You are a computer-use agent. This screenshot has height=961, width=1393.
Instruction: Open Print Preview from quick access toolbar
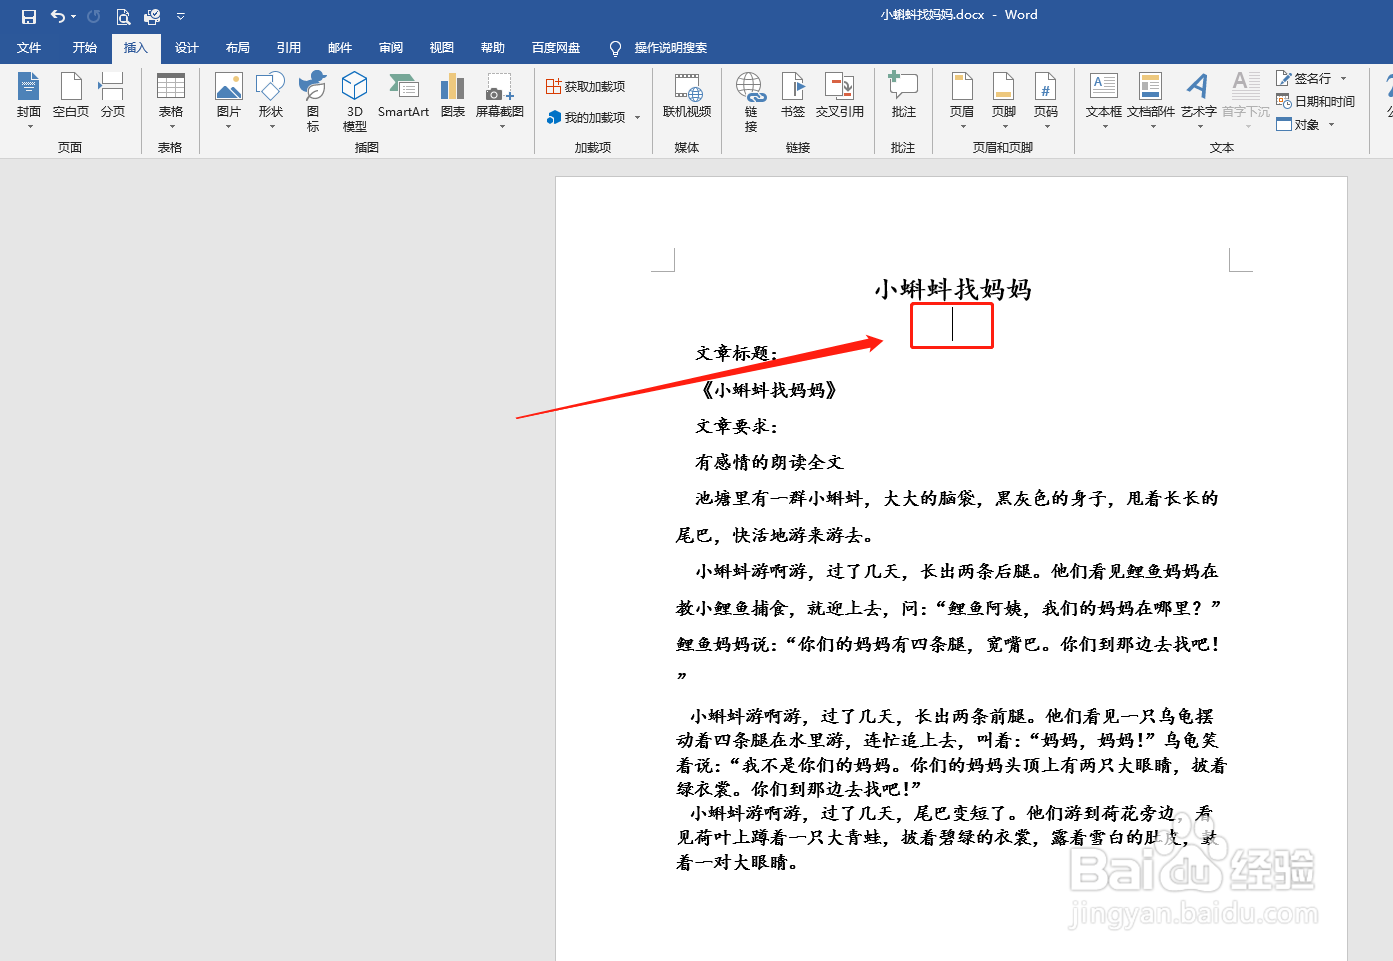coord(123,16)
